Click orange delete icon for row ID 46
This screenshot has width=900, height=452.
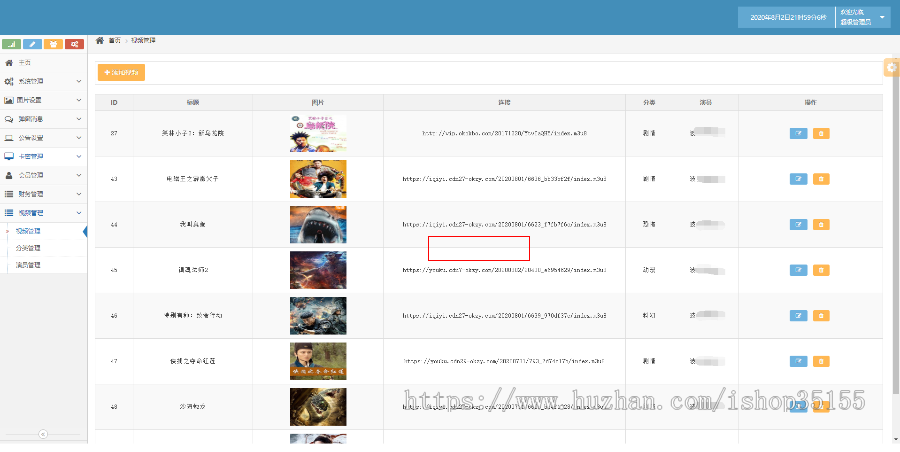pyautogui.click(x=821, y=315)
